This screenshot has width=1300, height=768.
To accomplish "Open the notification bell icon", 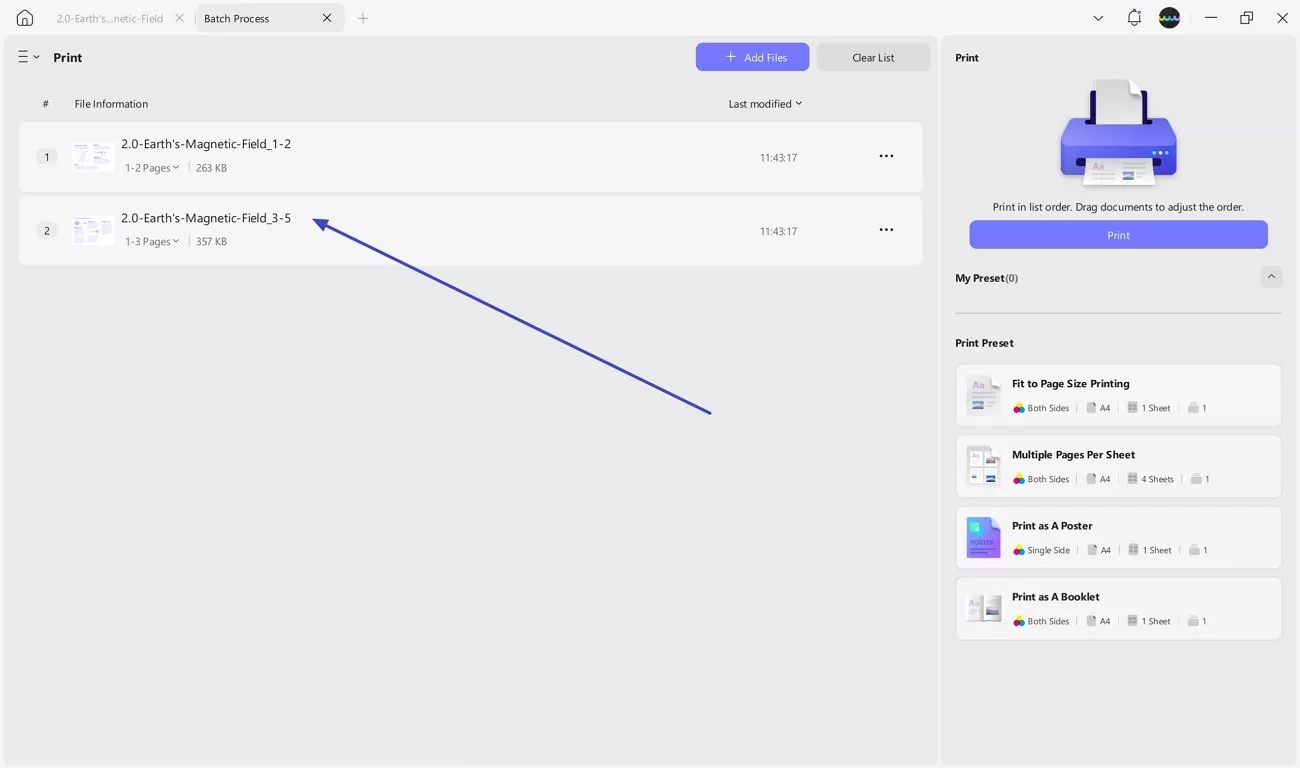I will (1133, 17).
